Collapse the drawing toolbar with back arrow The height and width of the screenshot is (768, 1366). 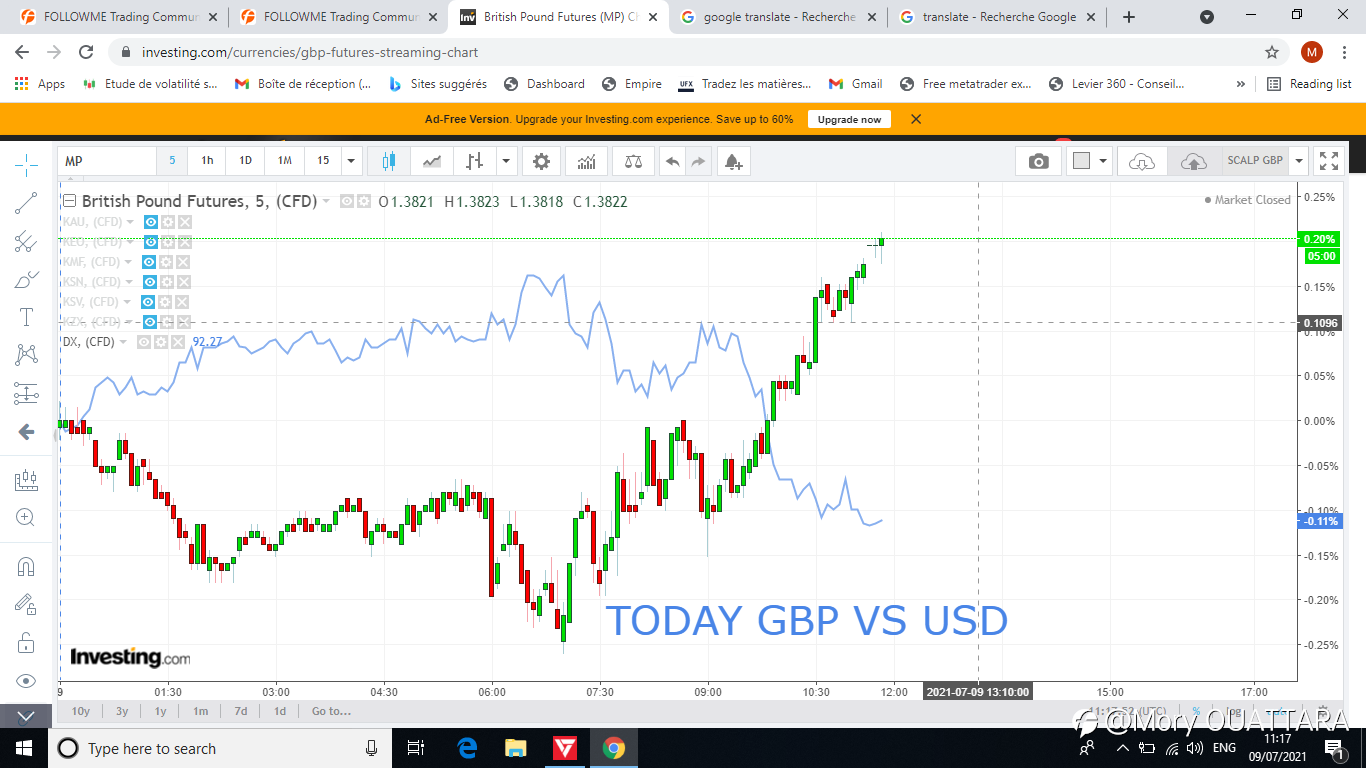tap(26, 432)
